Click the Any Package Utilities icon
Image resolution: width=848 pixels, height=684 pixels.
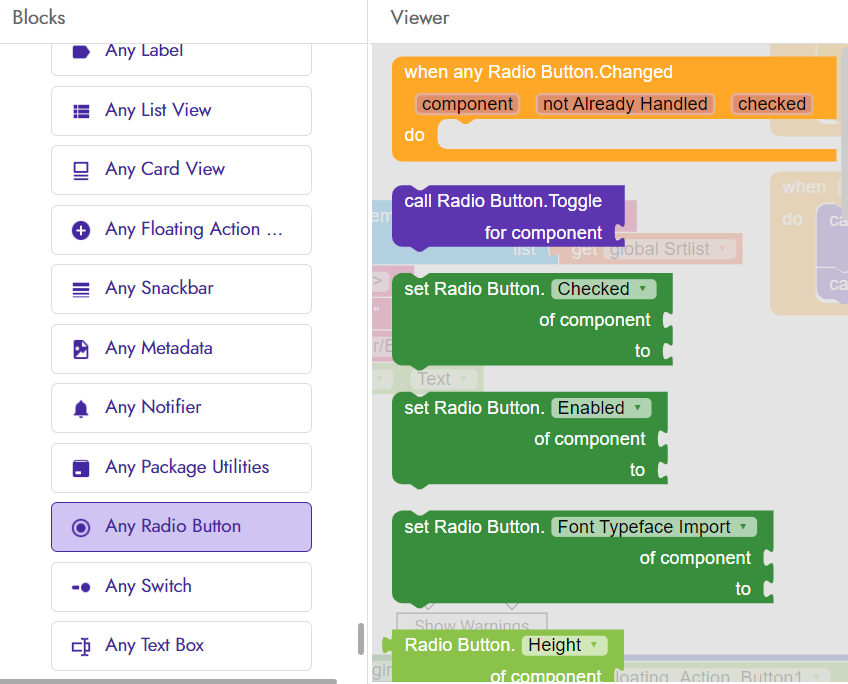pyautogui.click(x=81, y=468)
